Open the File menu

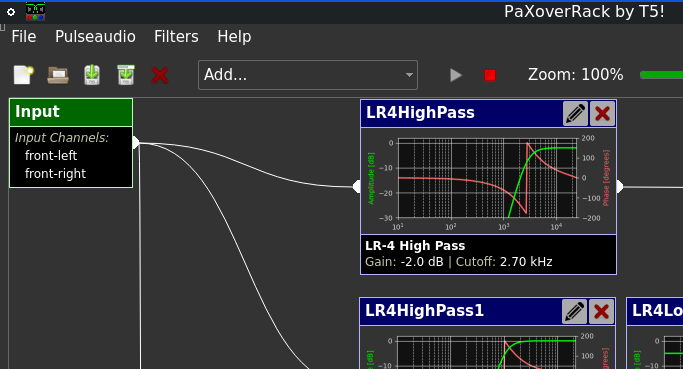(24, 37)
